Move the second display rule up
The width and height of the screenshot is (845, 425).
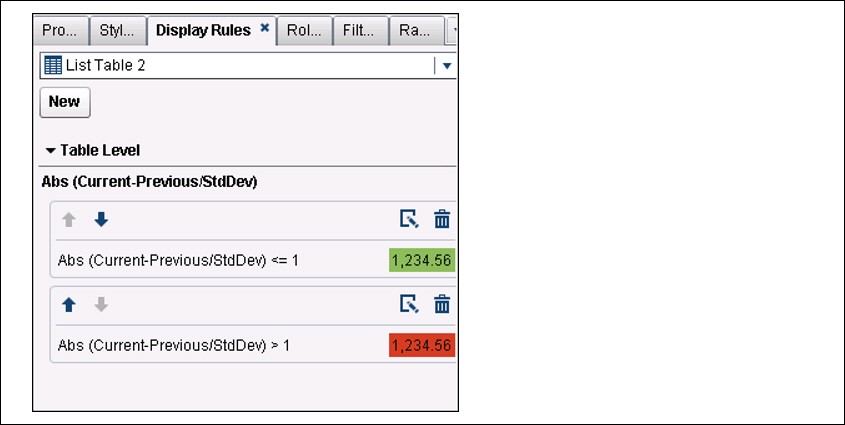tap(68, 304)
